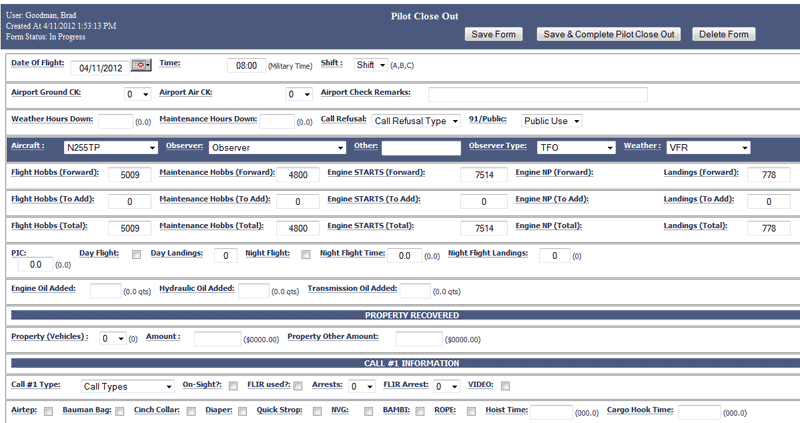Open the Weather VFR dropdown

[x=708, y=147]
